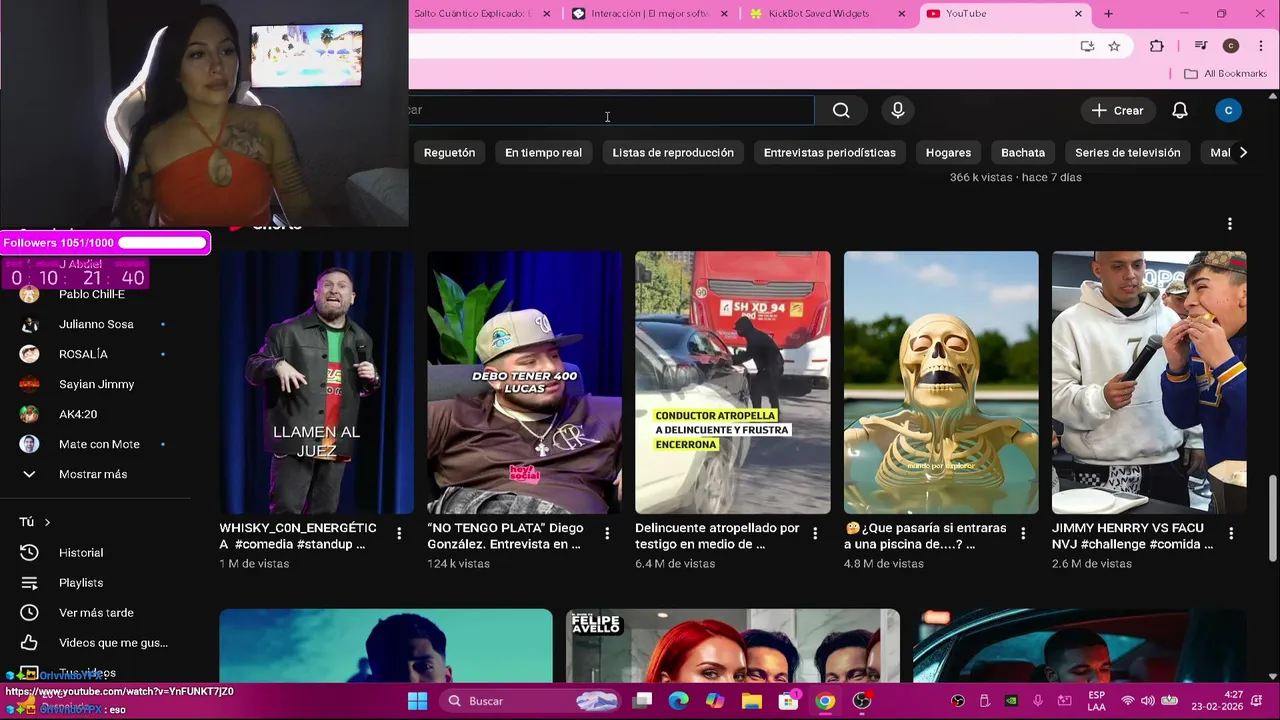The width and height of the screenshot is (1280, 720).
Task: Switch to the KickBot Saved Widgets tab
Action: coord(817,14)
